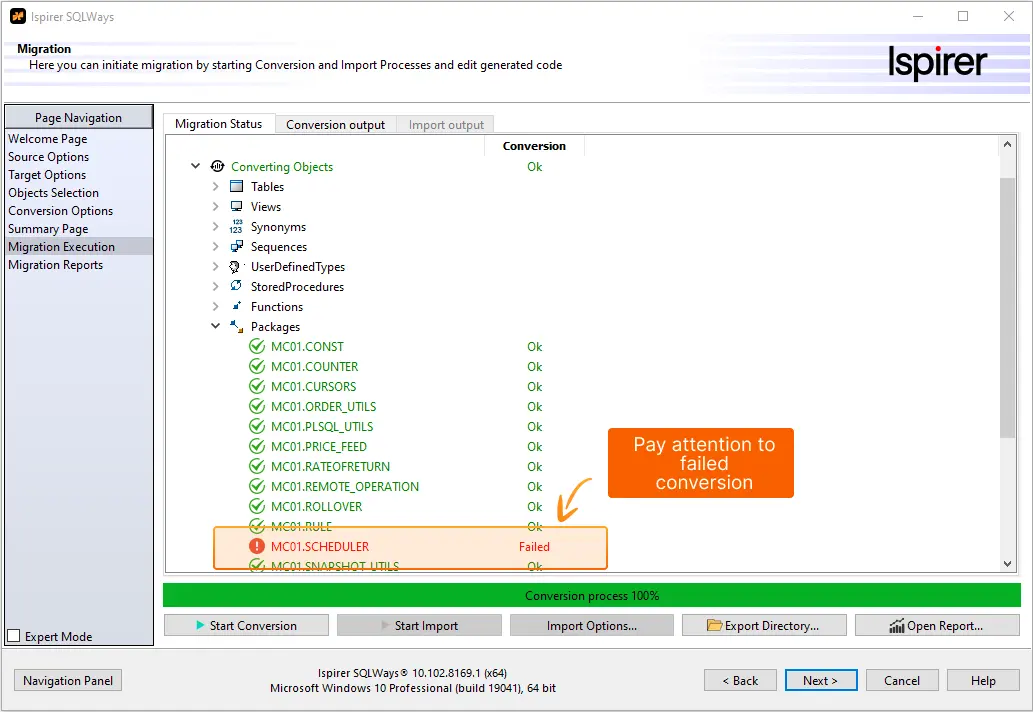Open the Export Directory button

click(x=764, y=625)
